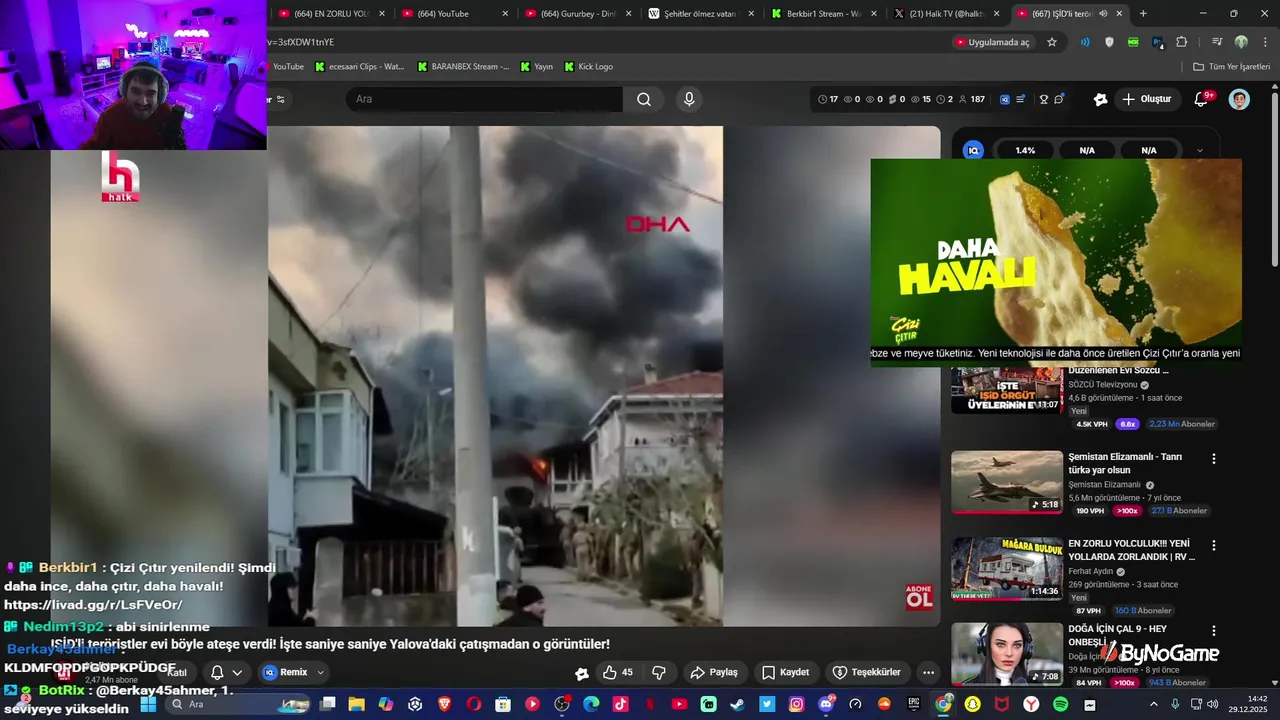1280x720 pixels.
Task: Open more actions ellipsis under video
Action: [928, 672]
